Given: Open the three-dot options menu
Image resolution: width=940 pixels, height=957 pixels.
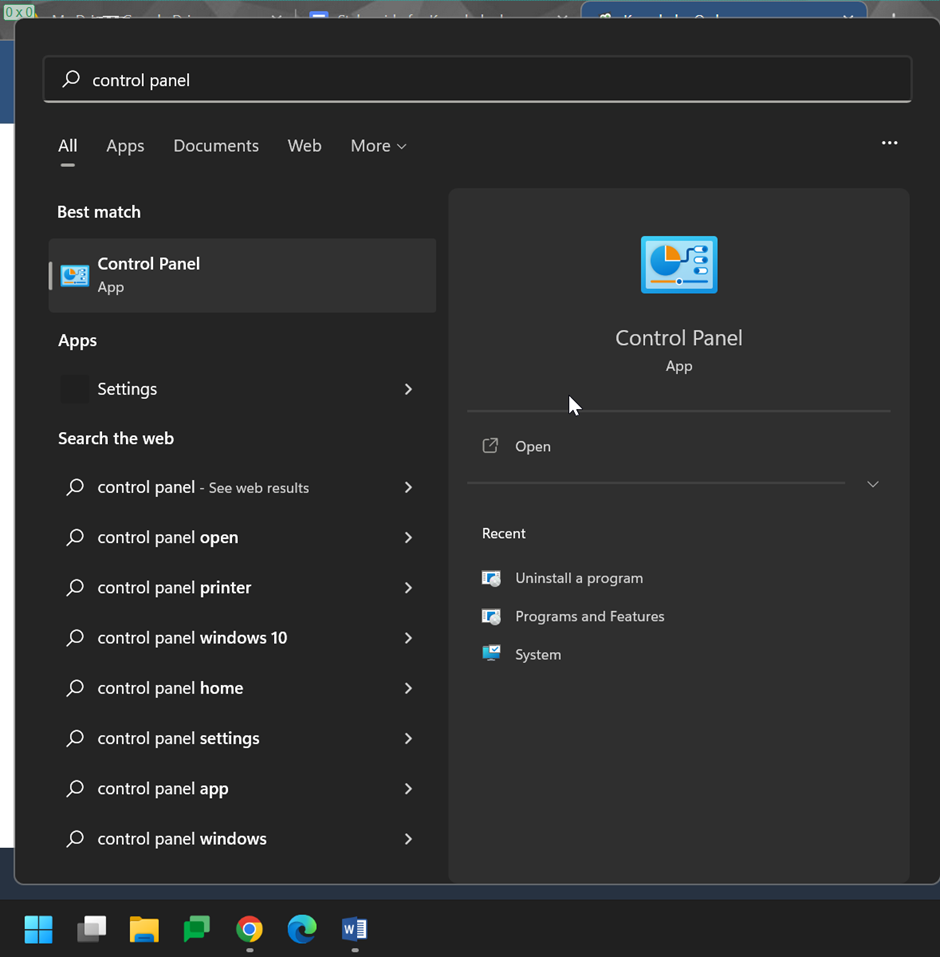Looking at the screenshot, I should coord(889,143).
